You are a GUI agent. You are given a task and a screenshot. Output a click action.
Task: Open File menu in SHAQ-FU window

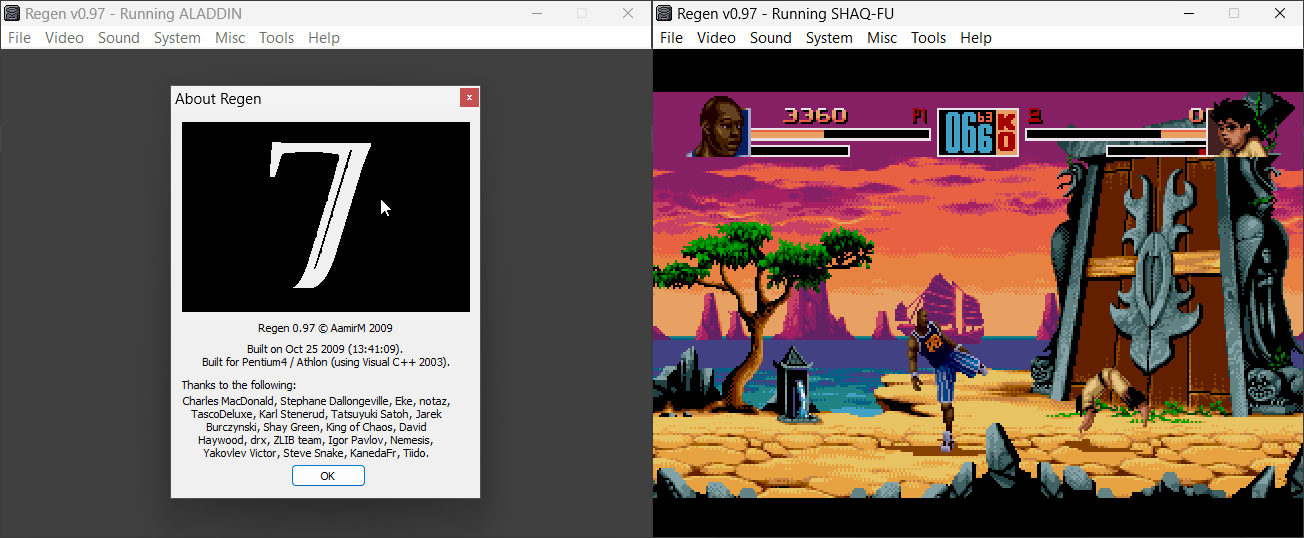[672, 38]
